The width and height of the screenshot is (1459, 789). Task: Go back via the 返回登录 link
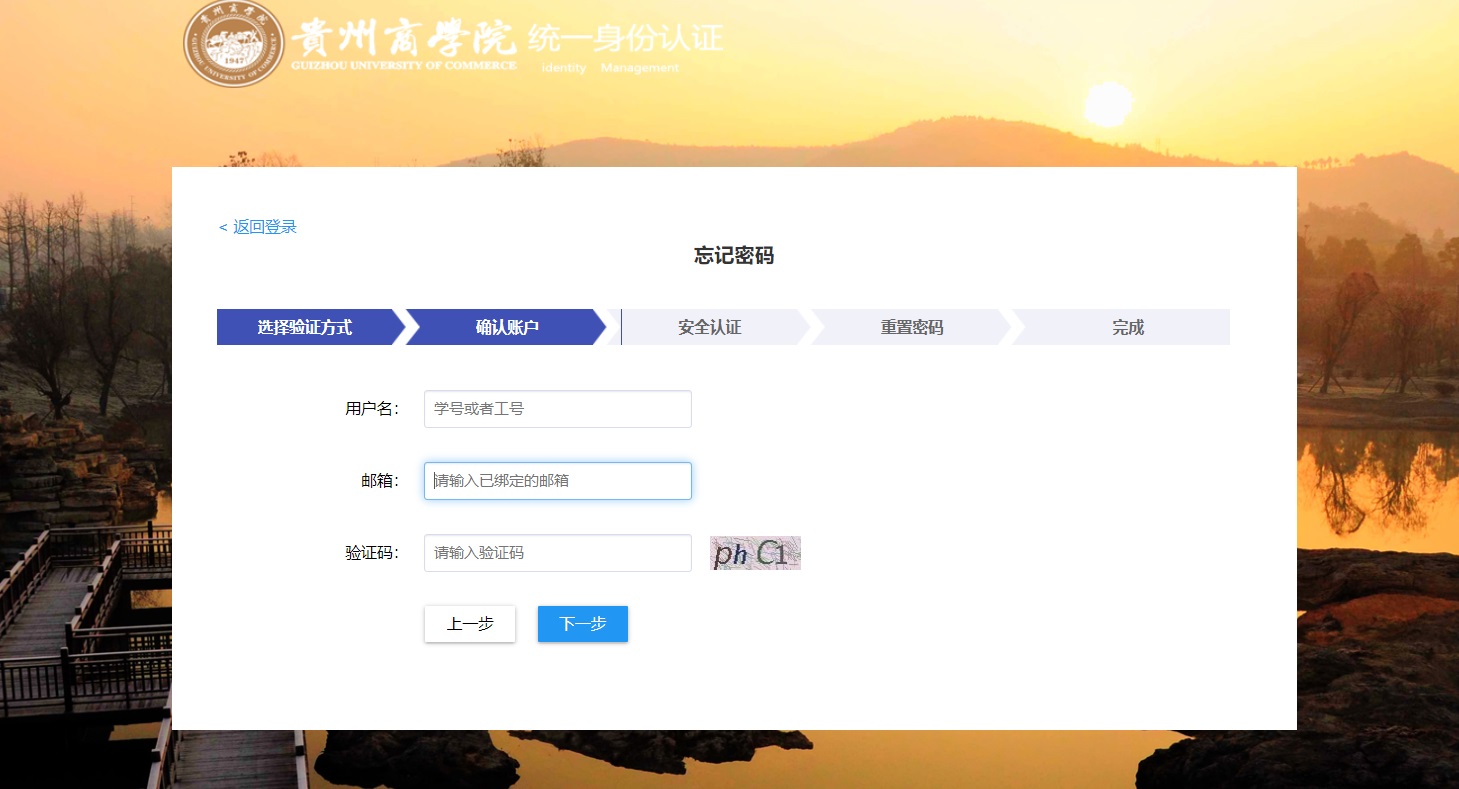pos(258,227)
